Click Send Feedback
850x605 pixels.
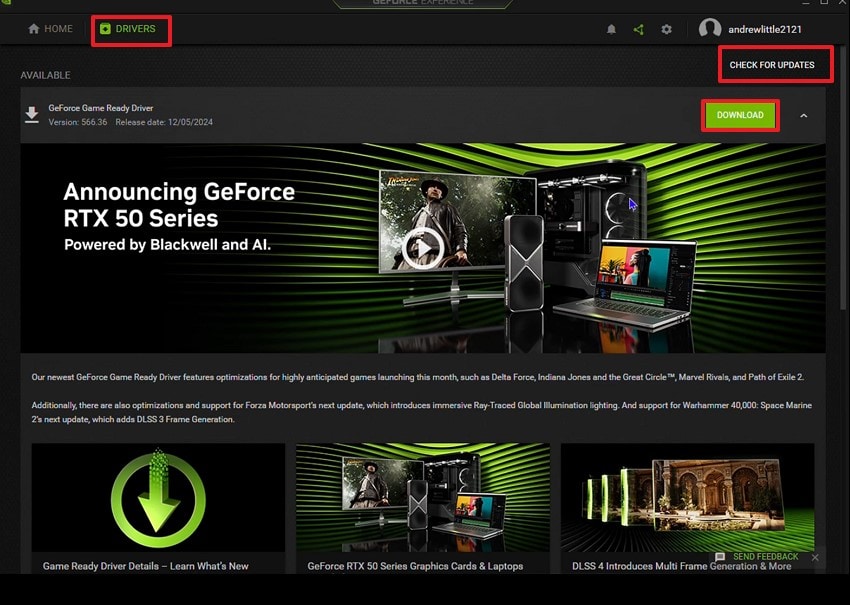pos(757,557)
